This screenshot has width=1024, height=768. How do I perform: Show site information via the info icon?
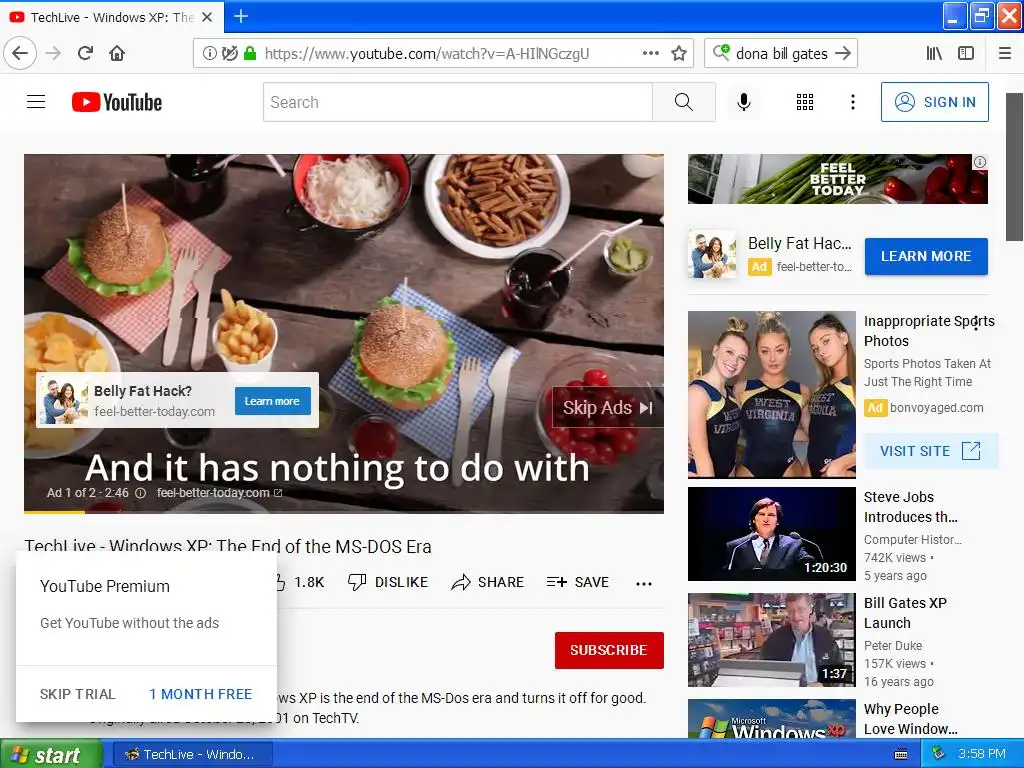tap(210, 54)
